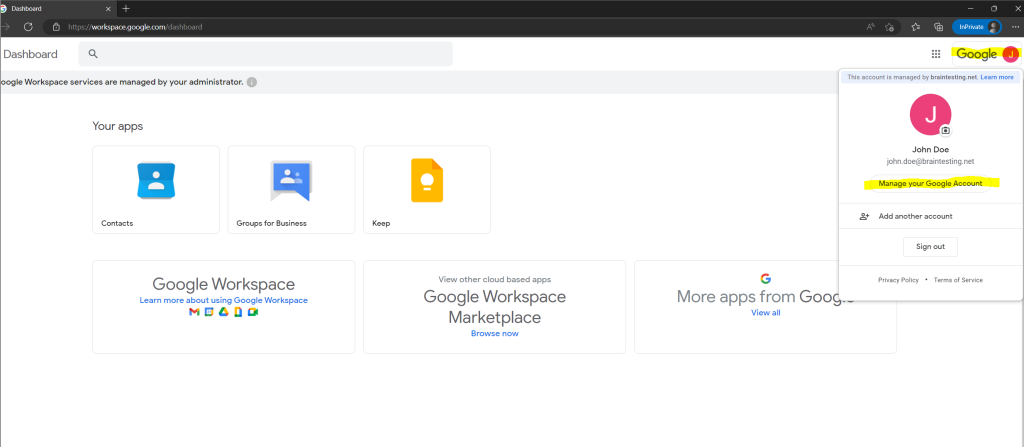The height and width of the screenshot is (447, 1024).
Task: Click the browser refresh button
Action: pyautogui.click(x=28, y=27)
